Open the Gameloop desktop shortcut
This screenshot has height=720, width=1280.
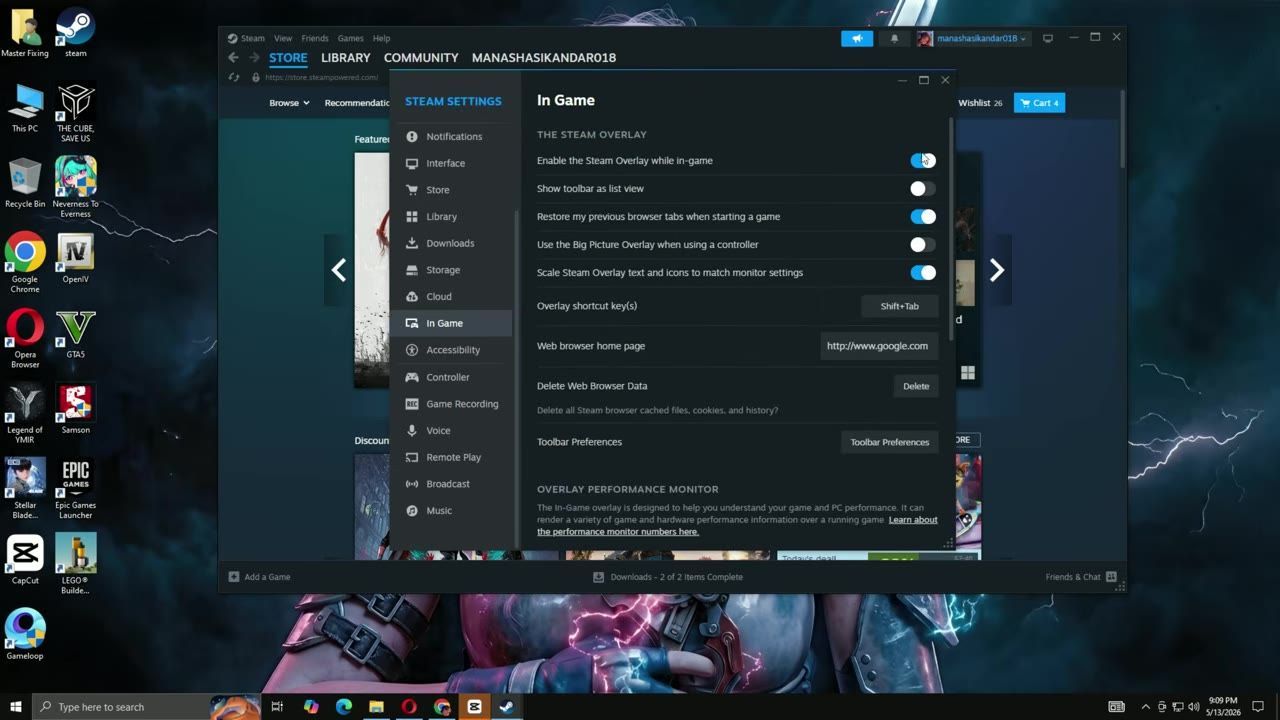tap(25, 635)
